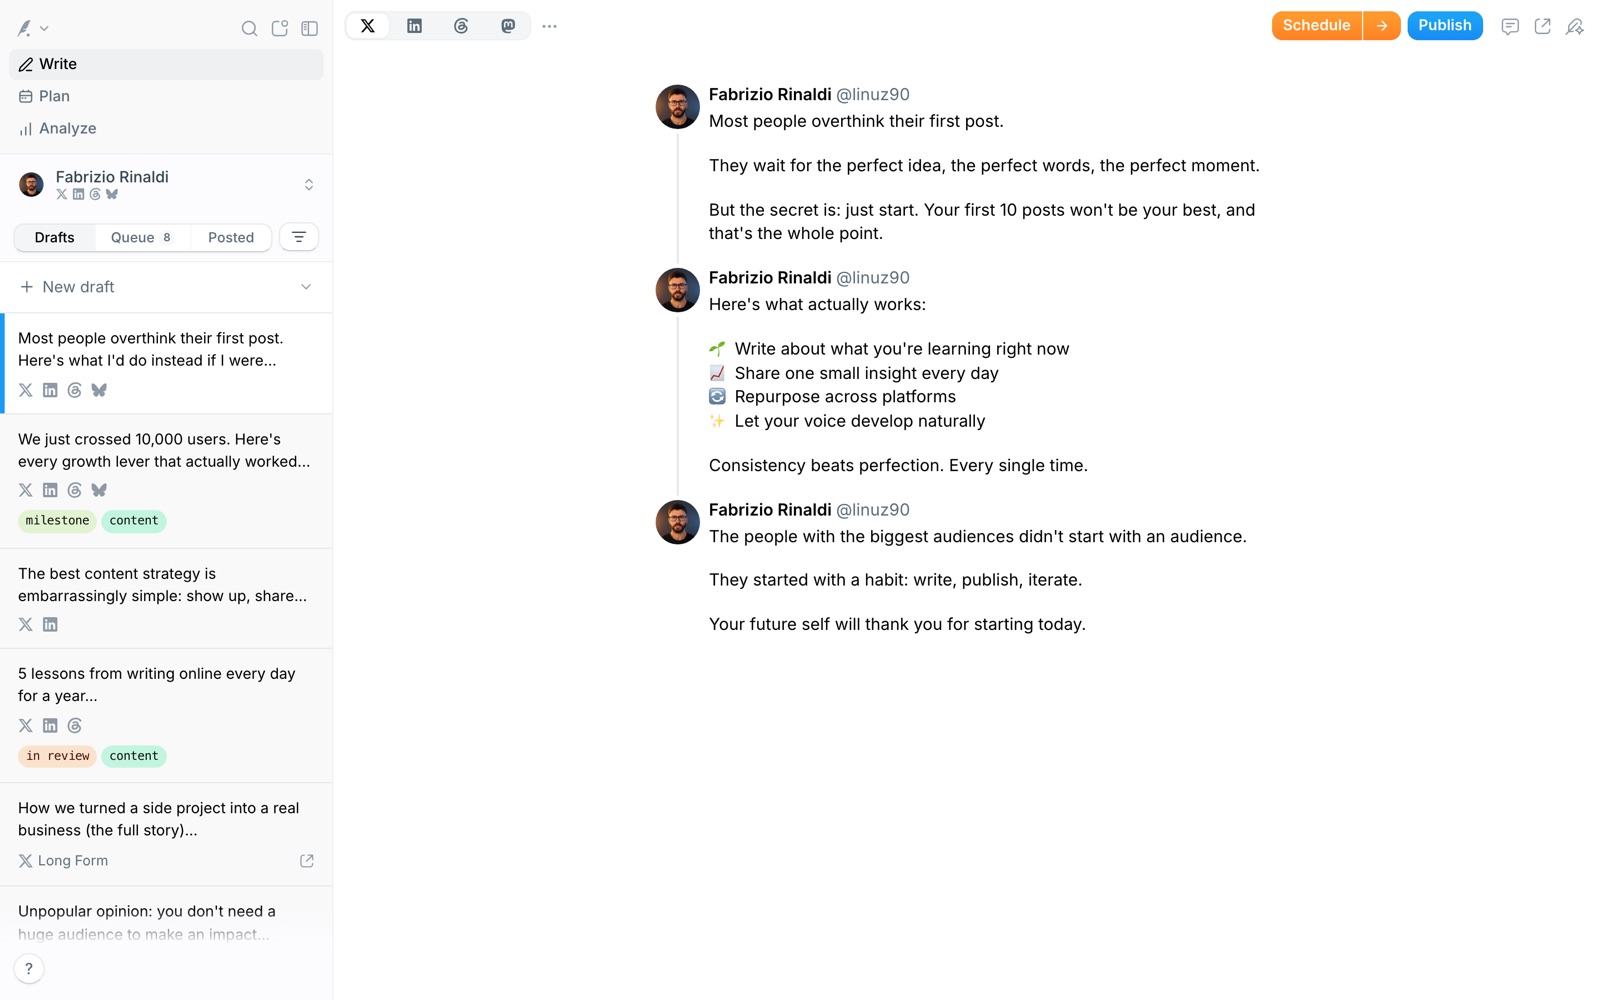
Task: Click the 'in review' tag
Action: [x=57, y=756]
